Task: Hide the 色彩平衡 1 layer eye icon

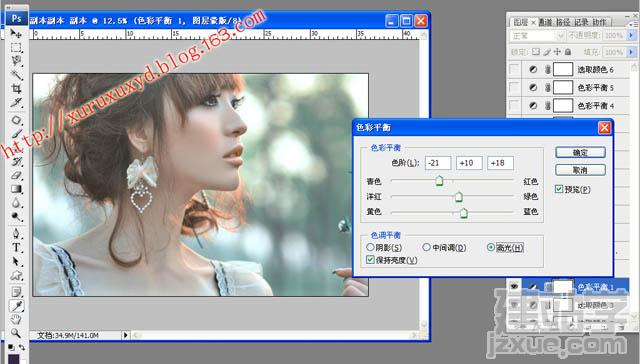Action: [514, 286]
